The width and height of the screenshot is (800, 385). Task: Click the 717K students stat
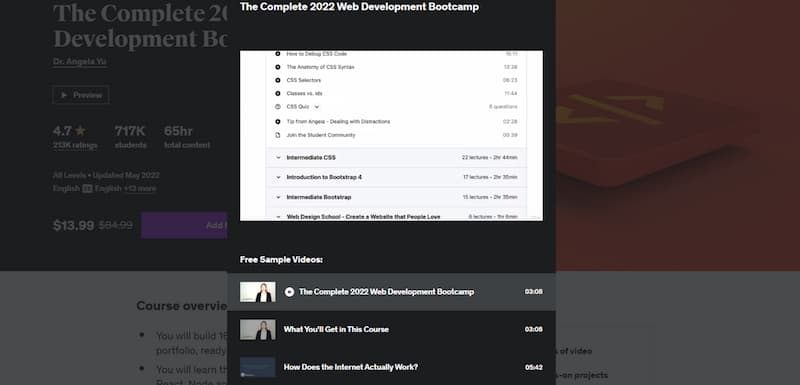pos(130,138)
